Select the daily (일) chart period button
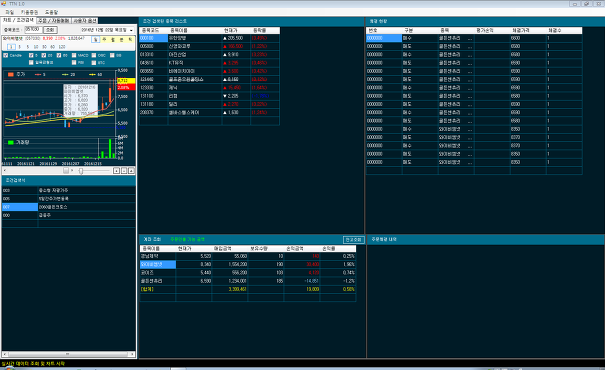 95,39
